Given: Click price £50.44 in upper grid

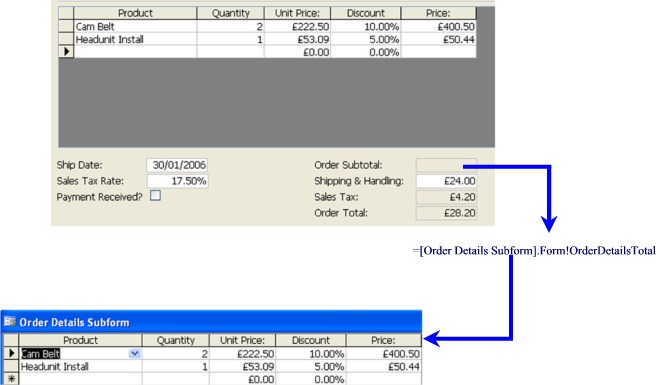Looking at the screenshot, I should pyautogui.click(x=438, y=39).
